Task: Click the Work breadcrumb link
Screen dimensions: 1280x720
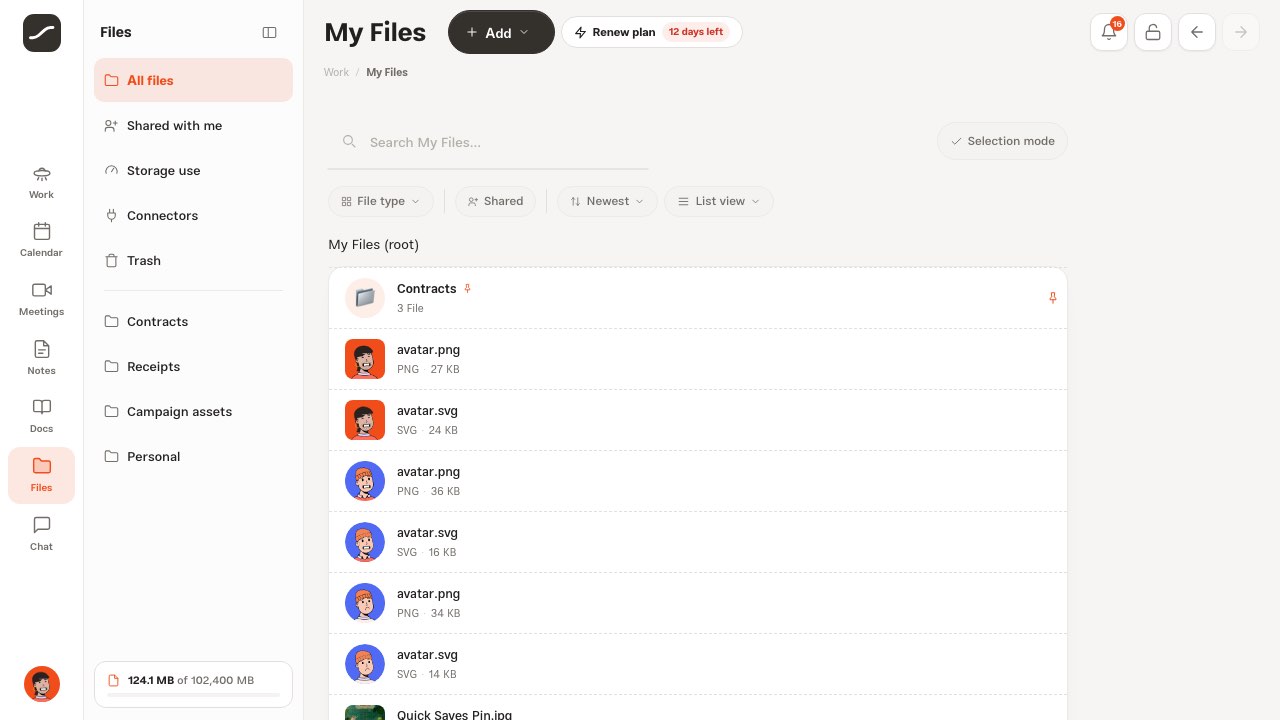Action: pyautogui.click(x=336, y=72)
